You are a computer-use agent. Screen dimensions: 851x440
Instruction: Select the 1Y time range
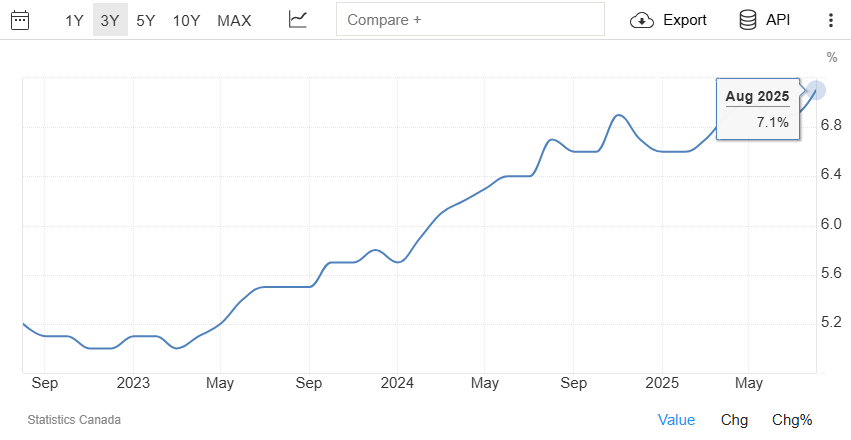click(x=75, y=20)
